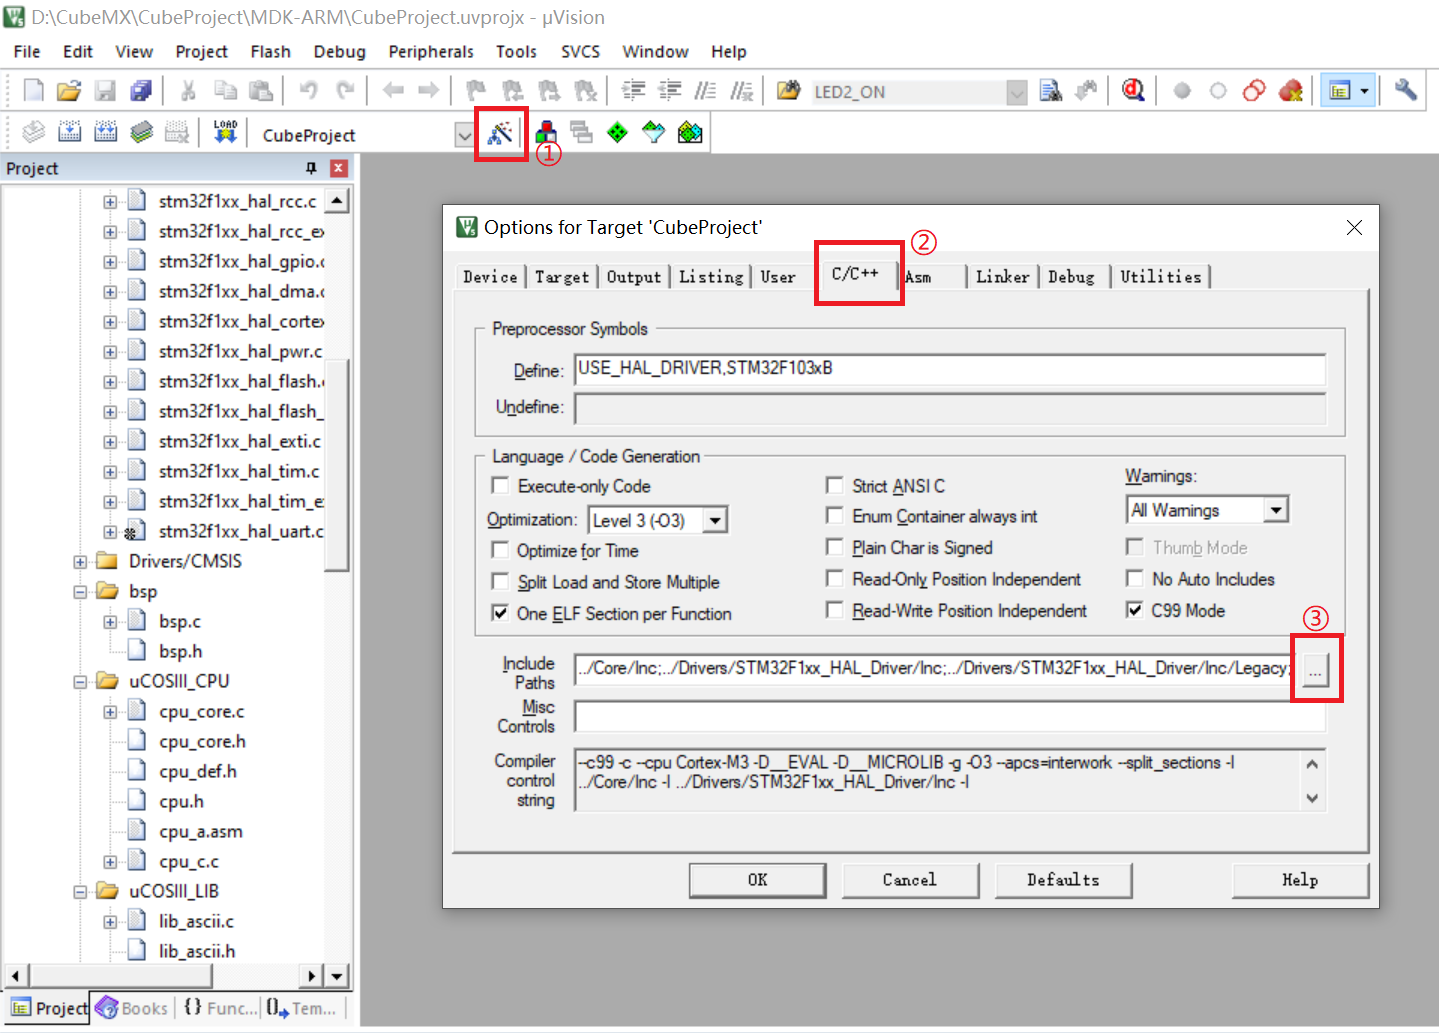The width and height of the screenshot is (1439, 1033).
Task: Click the Build target icon
Action: pyautogui.click(x=69, y=132)
